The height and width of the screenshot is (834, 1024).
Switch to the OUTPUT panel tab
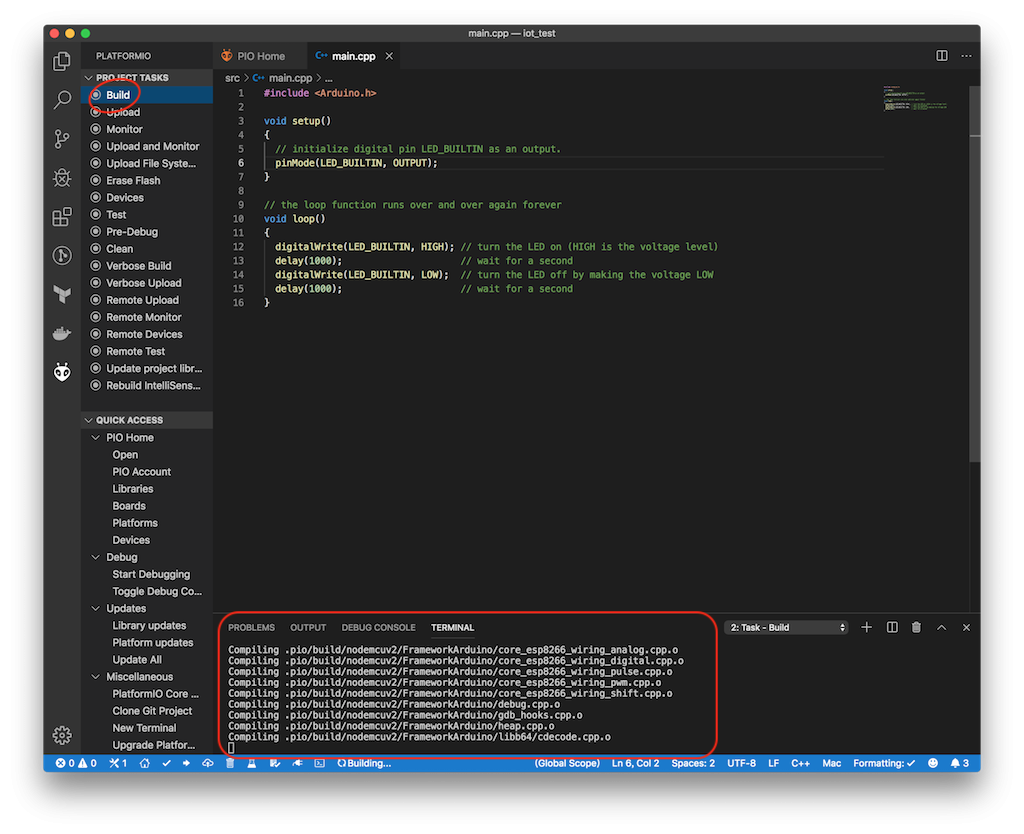(308, 627)
